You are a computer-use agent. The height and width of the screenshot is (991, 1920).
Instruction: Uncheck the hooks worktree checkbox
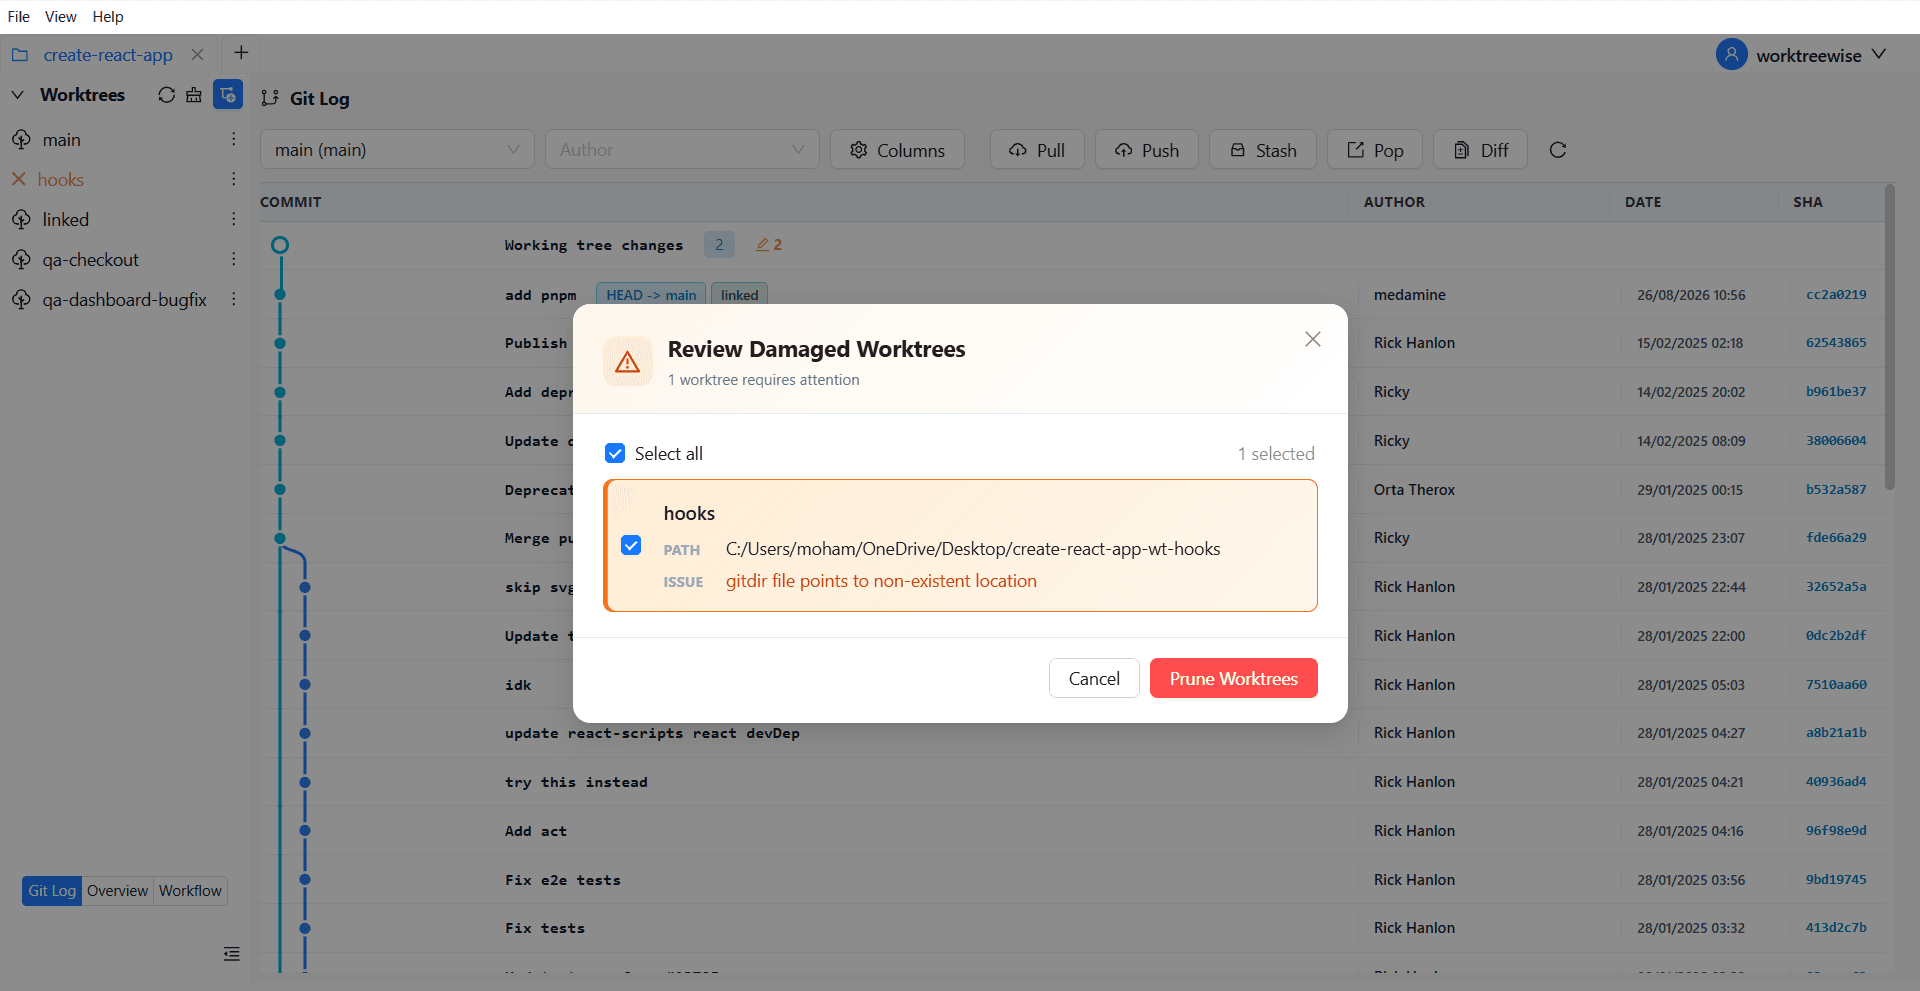(631, 546)
